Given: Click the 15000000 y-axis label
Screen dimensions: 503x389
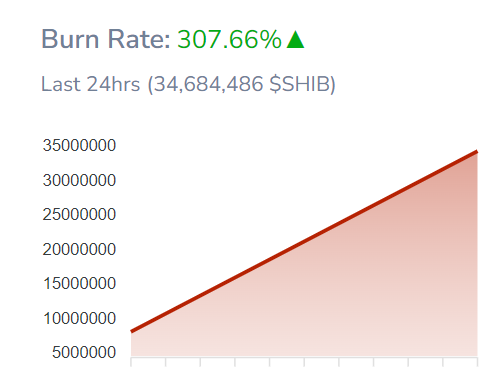Looking at the screenshot, I should [80, 283].
